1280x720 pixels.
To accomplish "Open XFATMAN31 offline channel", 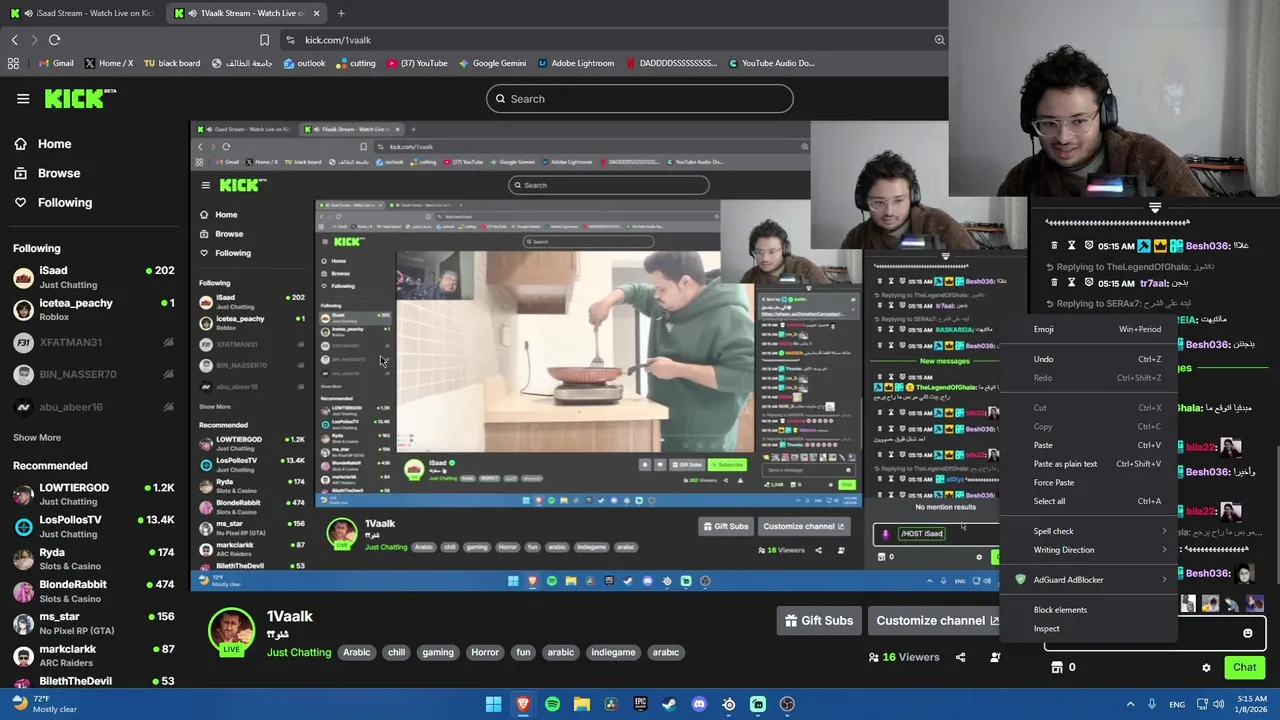I will tap(94, 342).
